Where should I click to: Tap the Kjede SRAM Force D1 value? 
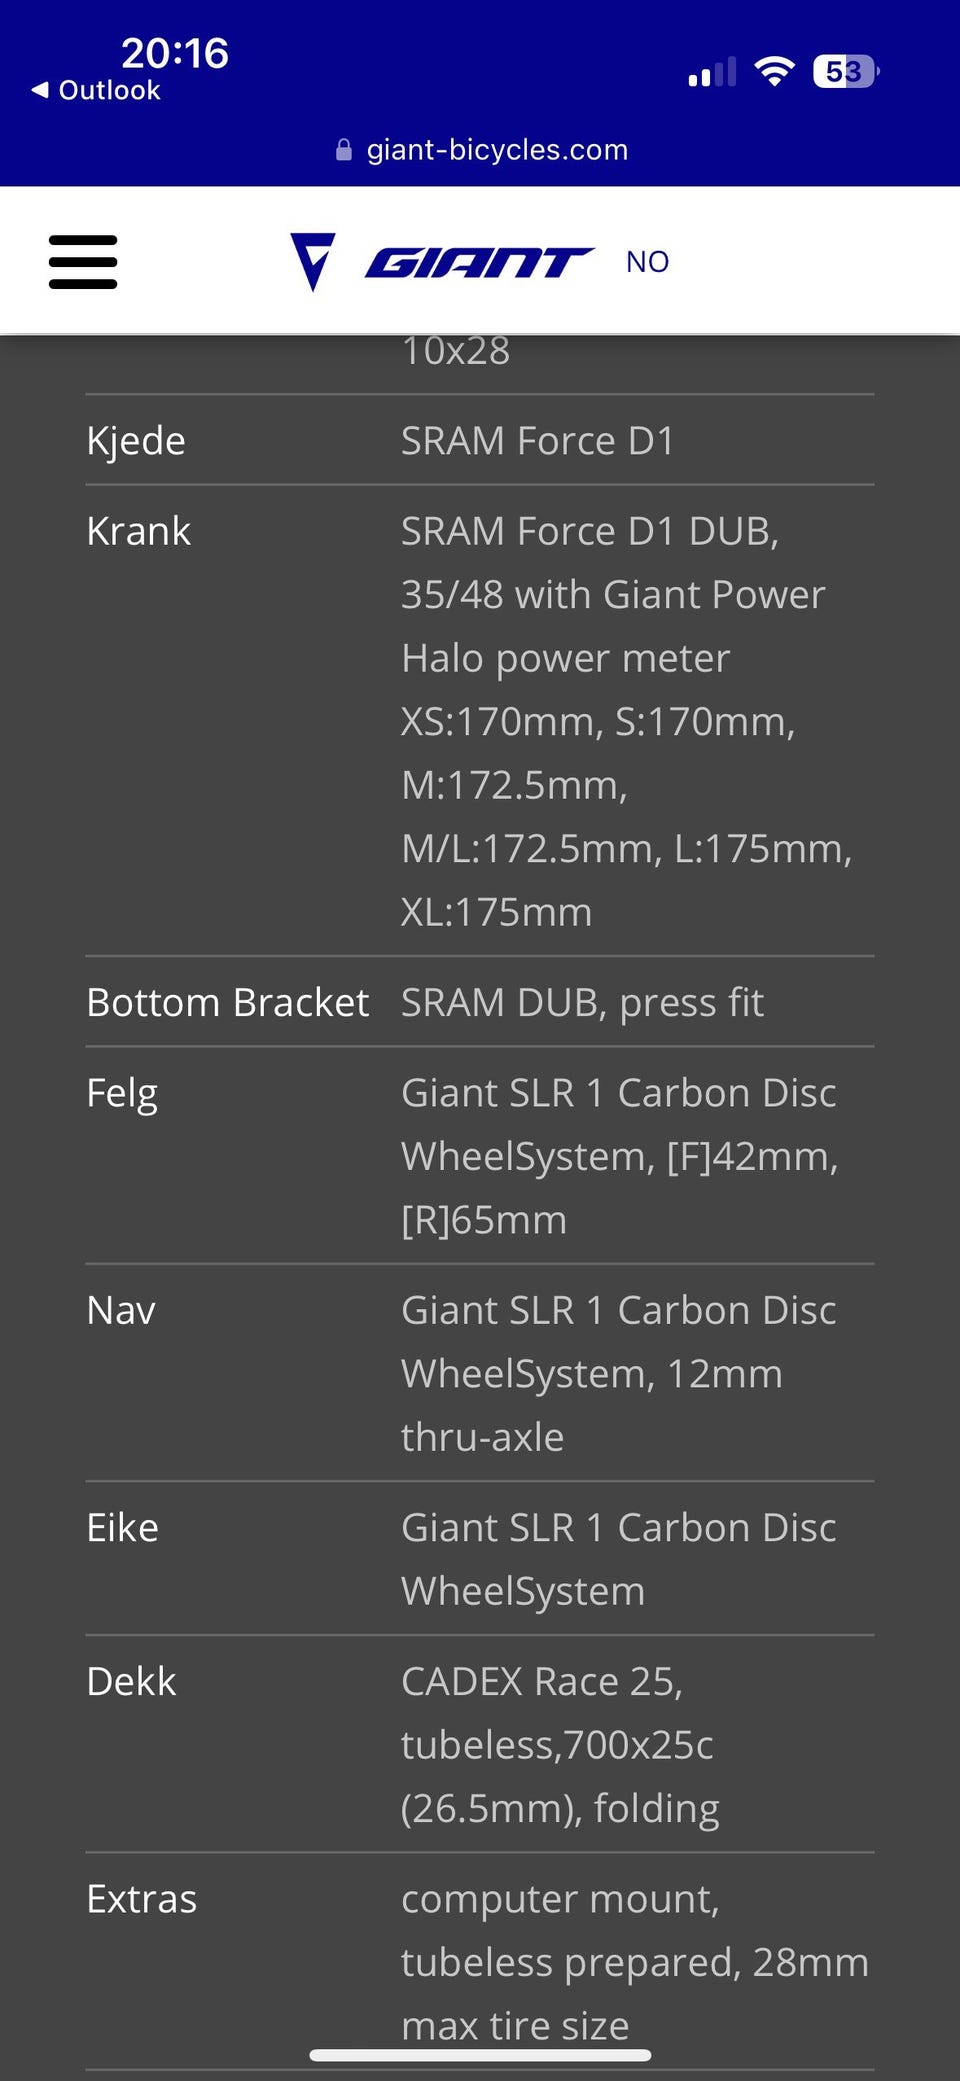pyautogui.click(x=537, y=441)
